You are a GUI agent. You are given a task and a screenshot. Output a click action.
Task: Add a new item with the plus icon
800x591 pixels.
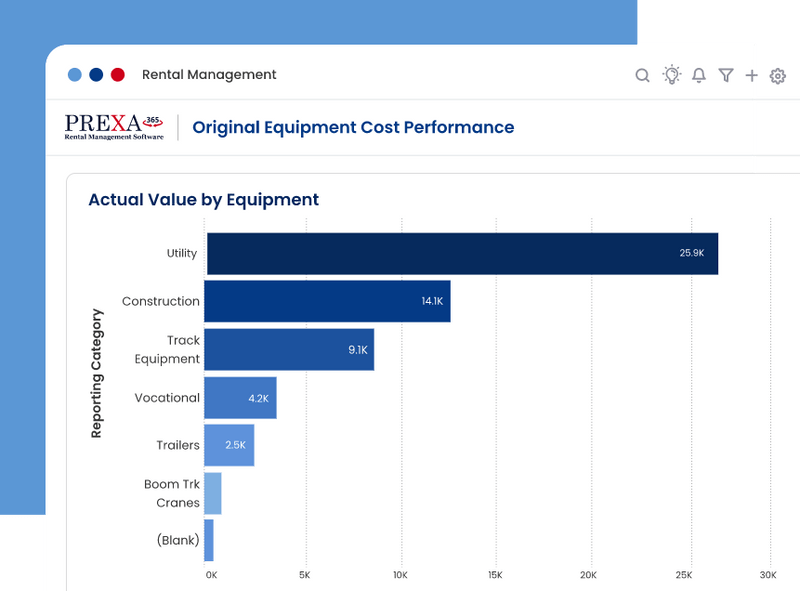coord(751,75)
